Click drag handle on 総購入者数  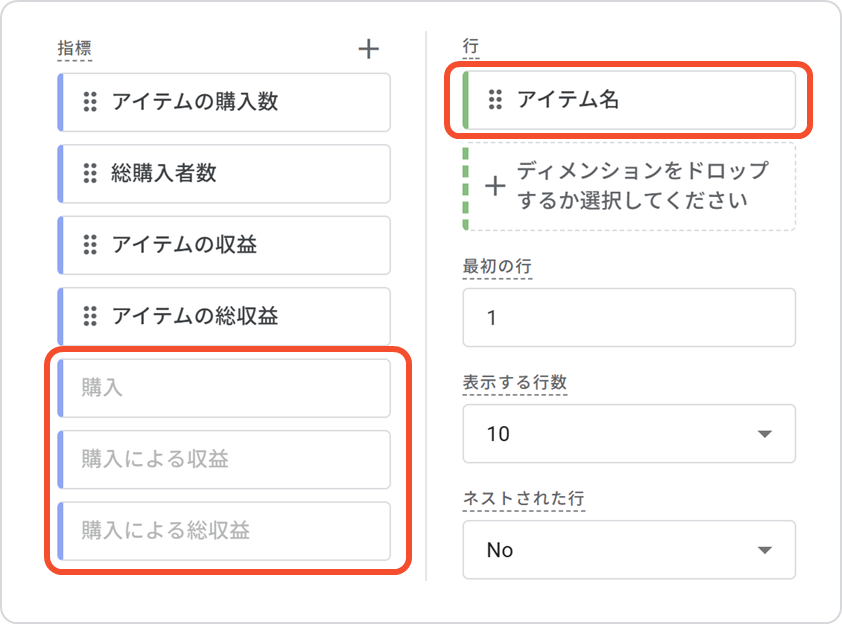(90, 173)
